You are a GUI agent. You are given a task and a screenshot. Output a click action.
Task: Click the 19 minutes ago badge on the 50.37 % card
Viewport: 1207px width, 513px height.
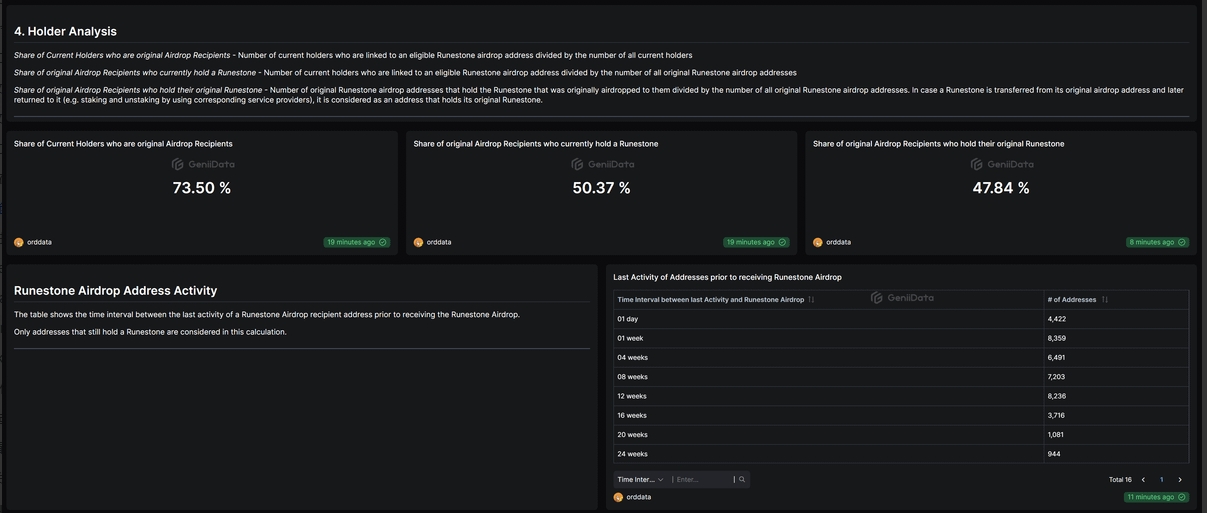(x=755, y=242)
